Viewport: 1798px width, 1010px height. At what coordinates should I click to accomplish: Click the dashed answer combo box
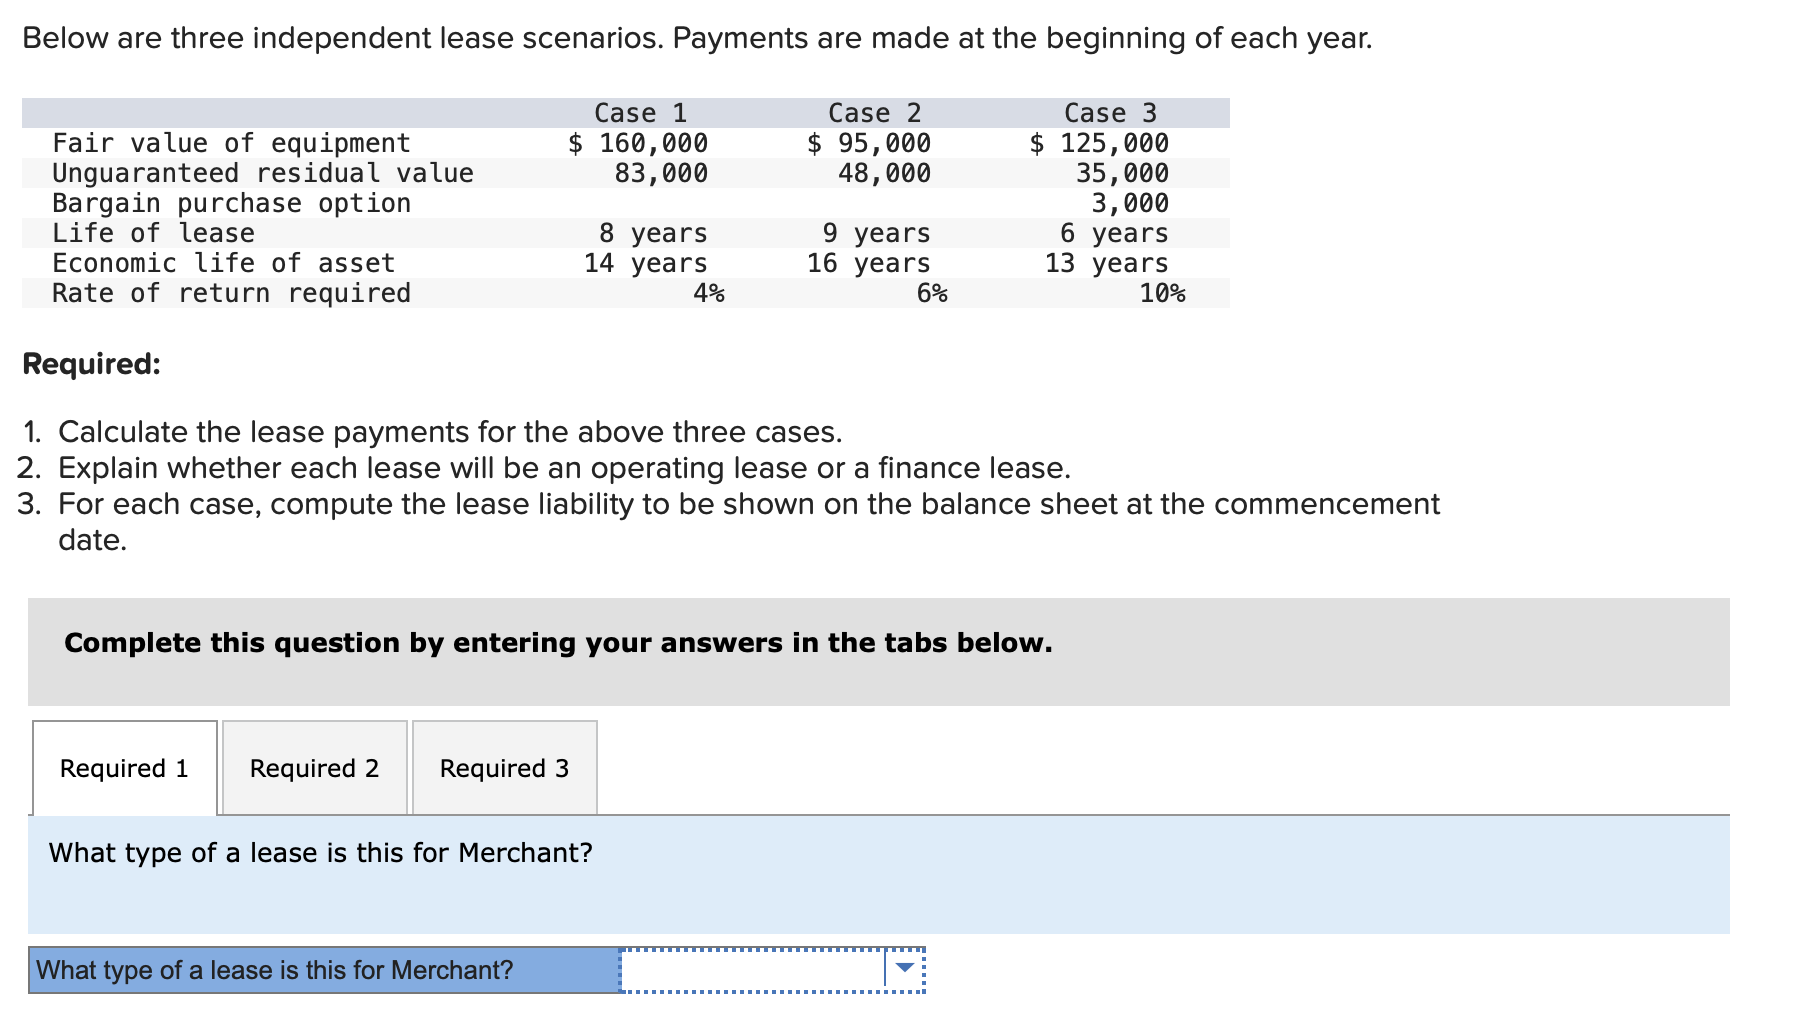(770, 967)
